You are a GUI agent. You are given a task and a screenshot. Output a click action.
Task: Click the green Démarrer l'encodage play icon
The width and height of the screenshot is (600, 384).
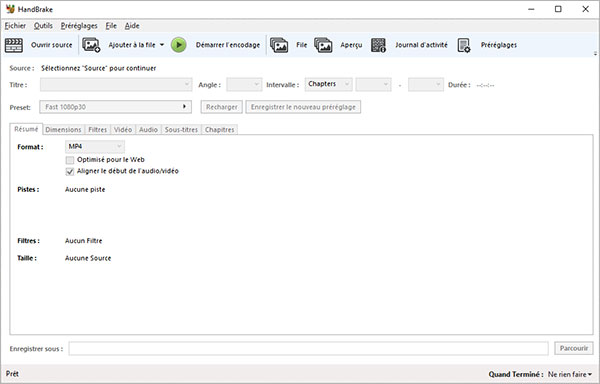point(179,45)
